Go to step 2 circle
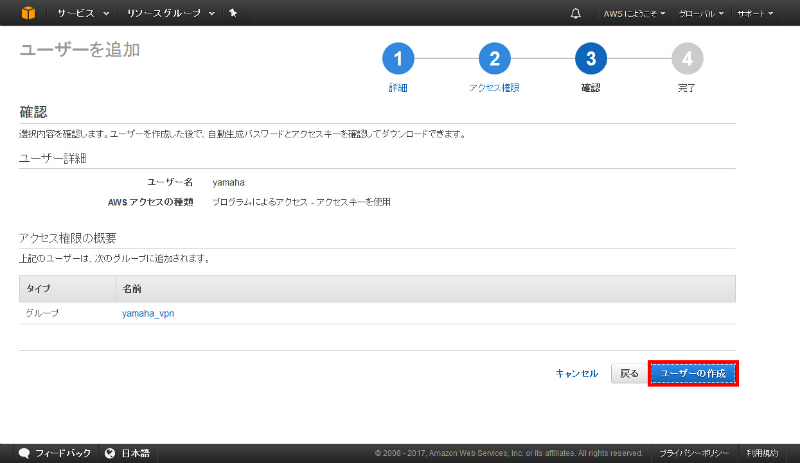The width and height of the screenshot is (800, 463). click(x=494, y=58)
